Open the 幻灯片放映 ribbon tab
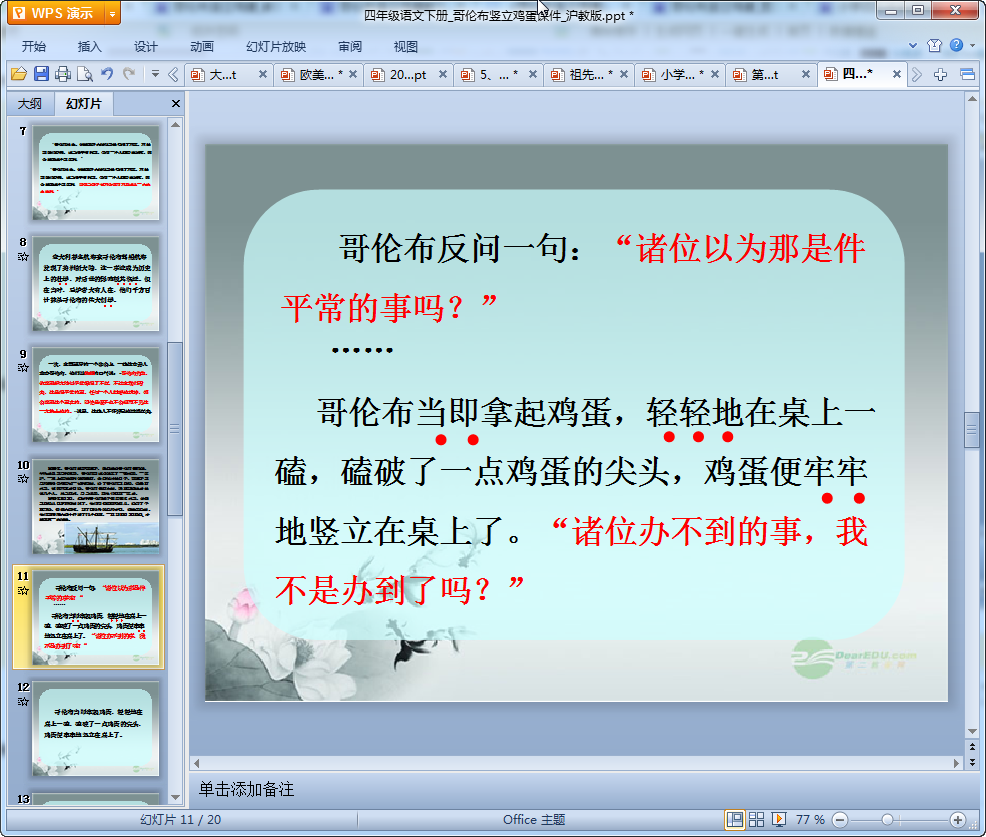Viewport: 986px width, 837px height. pyautogui.click(x=276, y=47)
